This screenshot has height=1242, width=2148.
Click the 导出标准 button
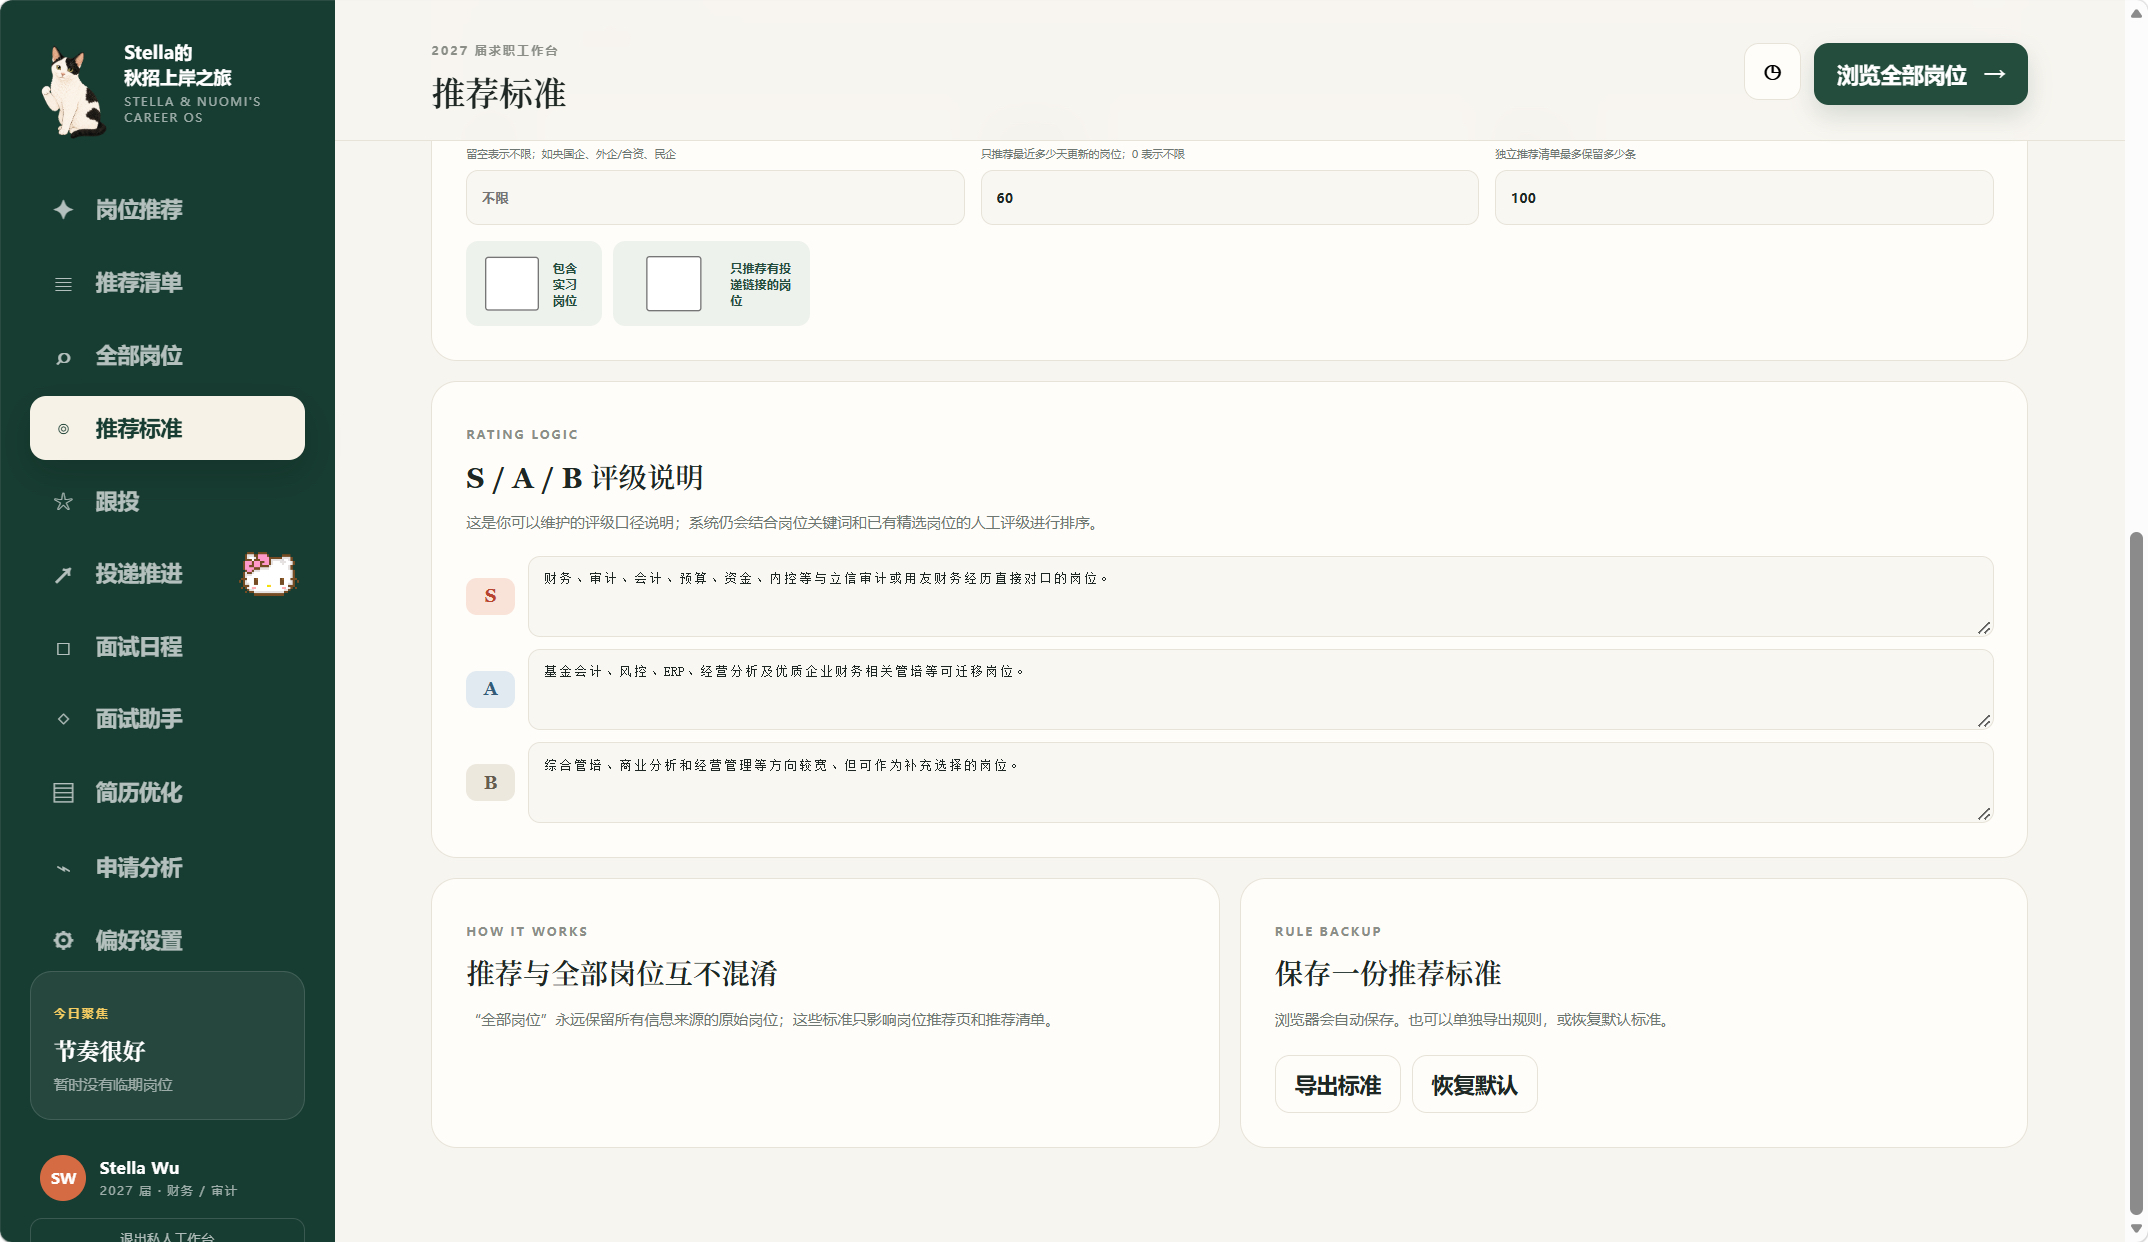point(1337,1085)
